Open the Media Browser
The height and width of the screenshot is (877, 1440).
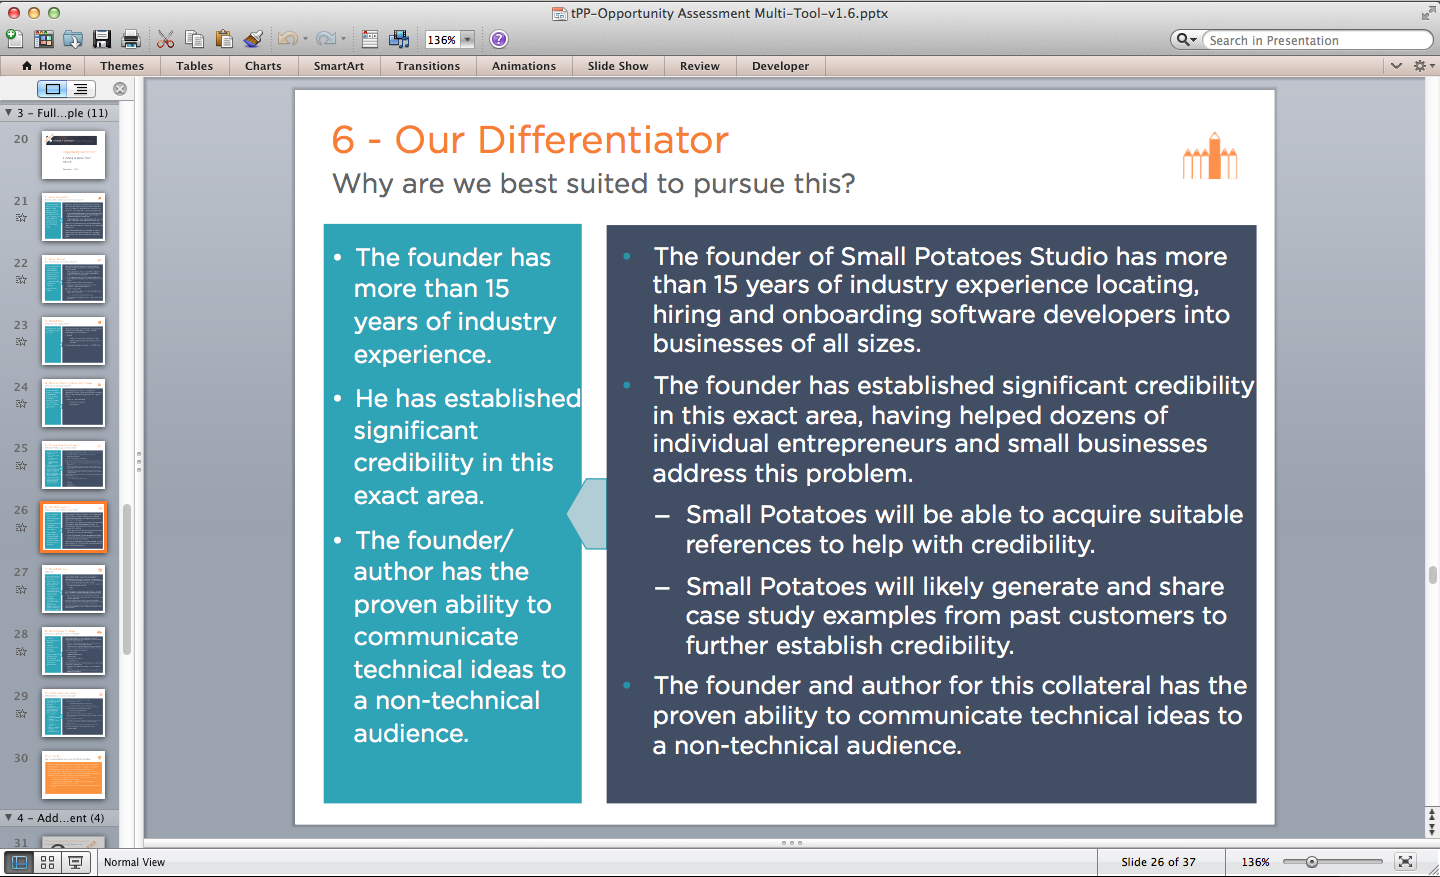click(399, 39)
